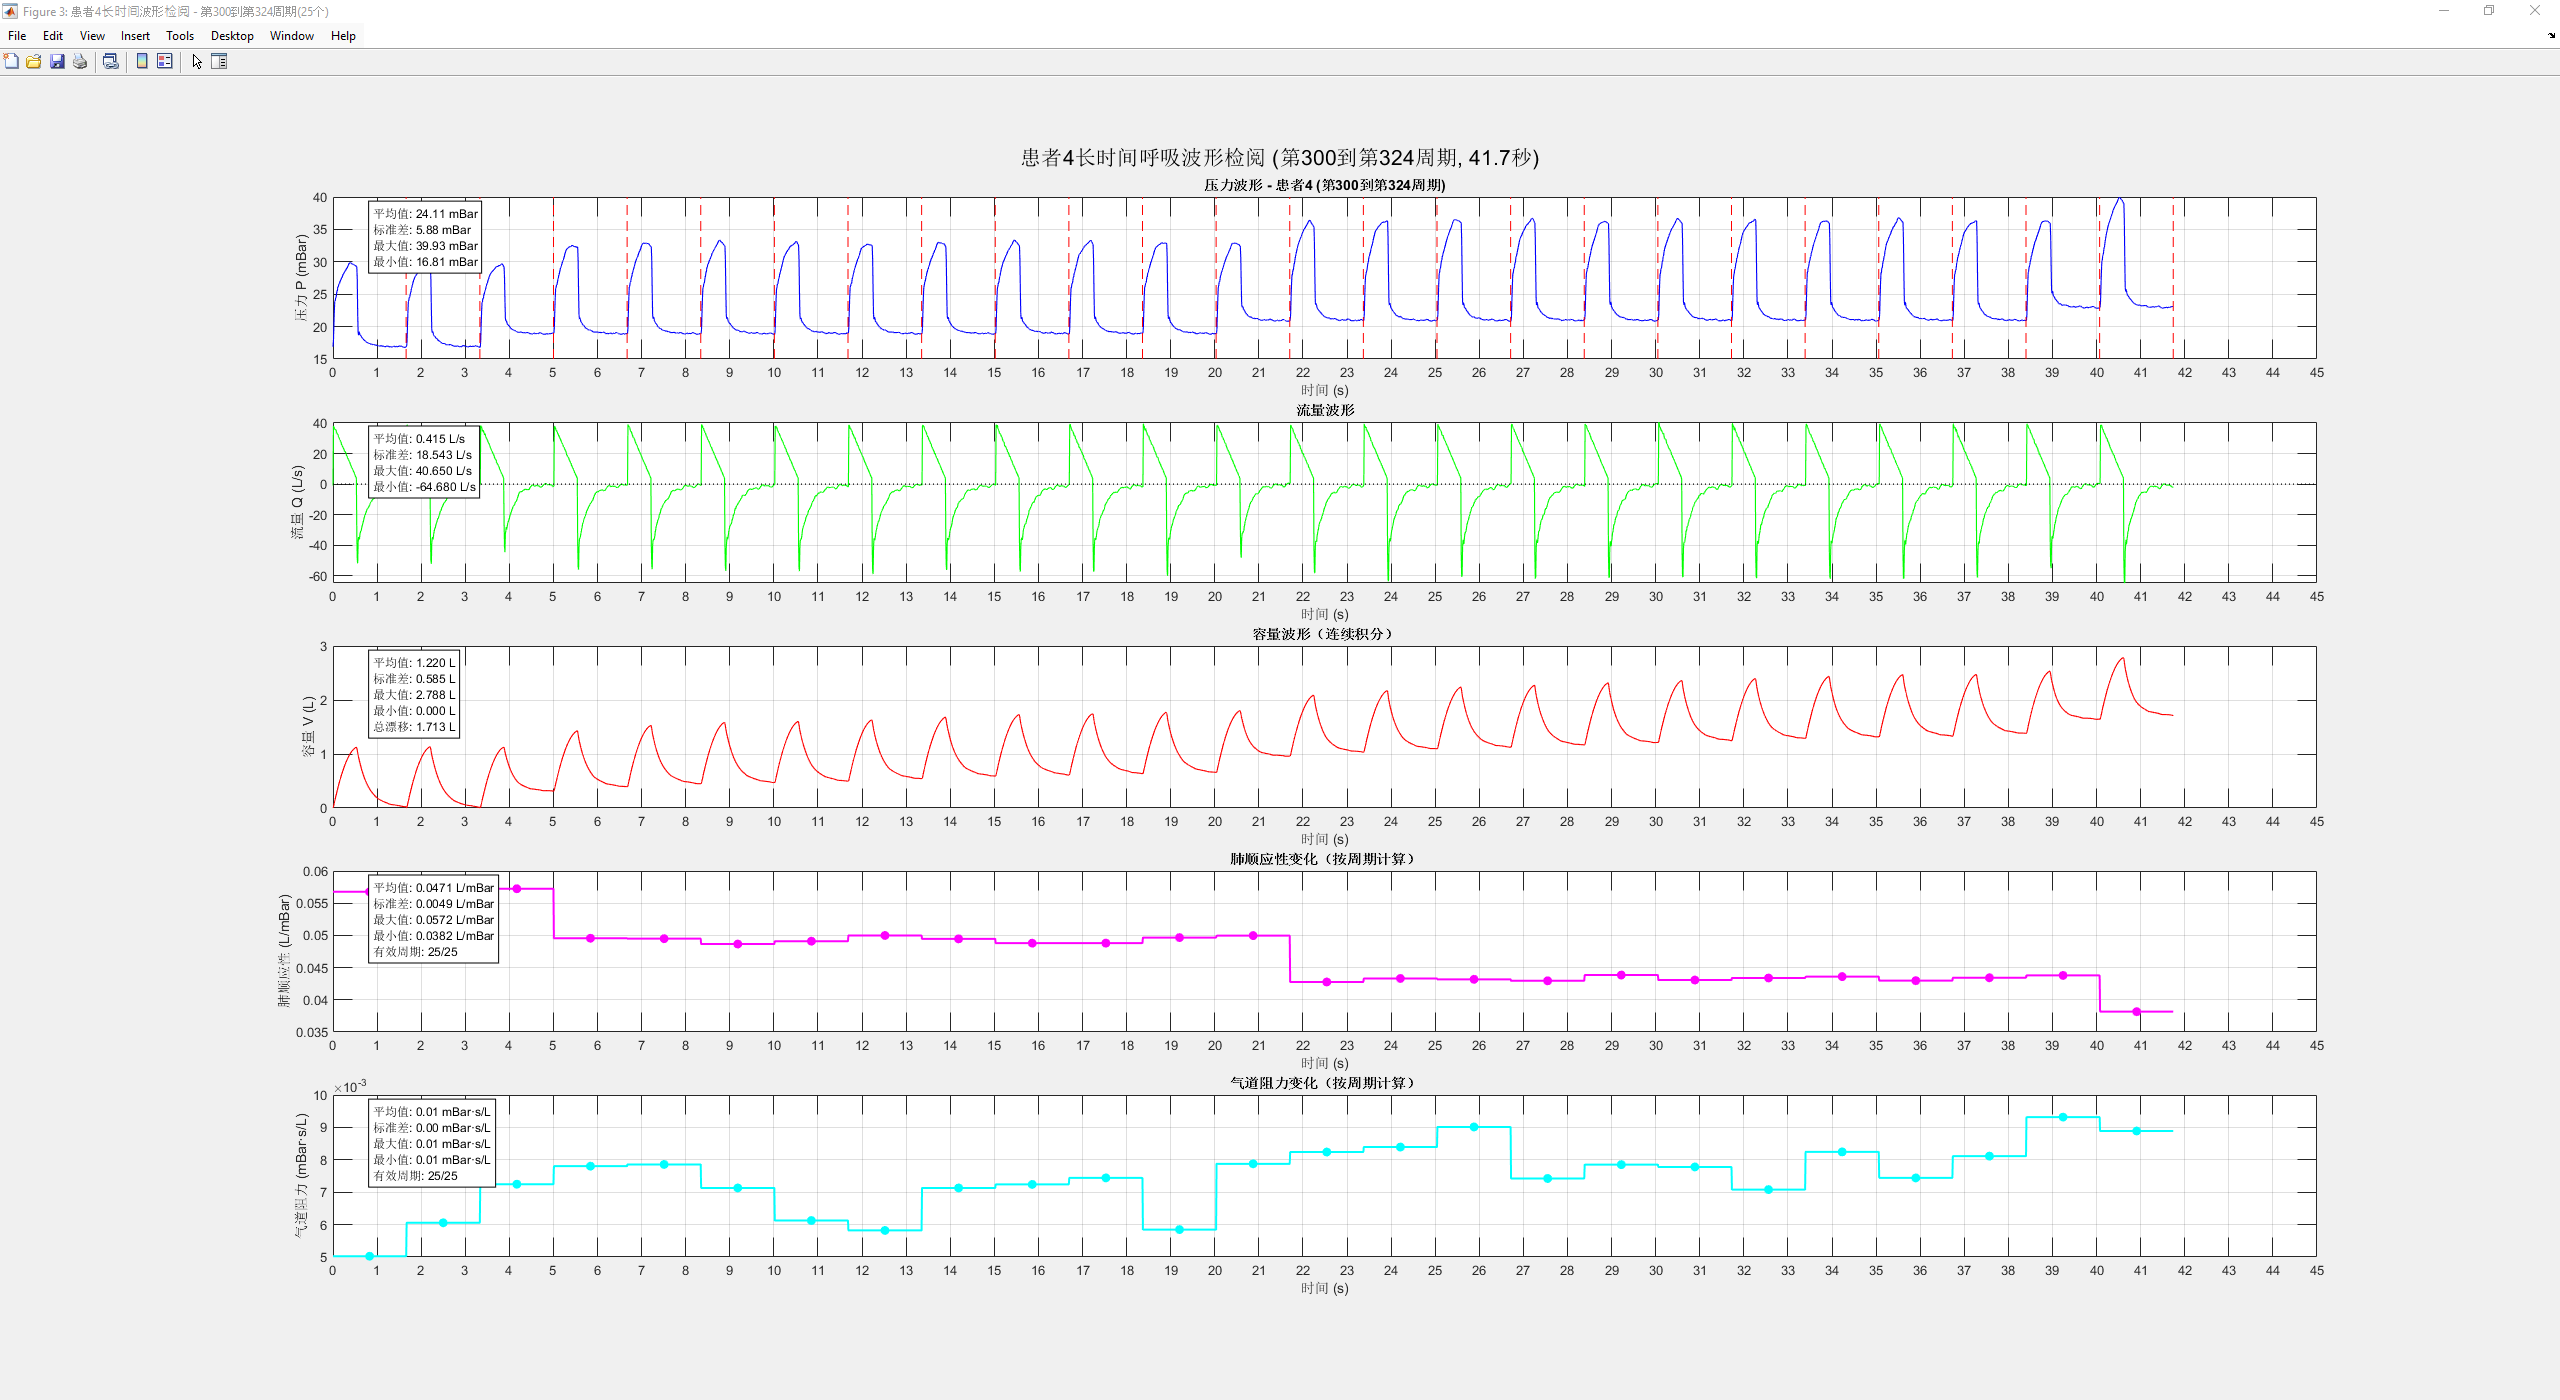Click the toolbar dock arrow at far right
This screenshot has width=2560, height=1400.
click(x=2551, y=35)
